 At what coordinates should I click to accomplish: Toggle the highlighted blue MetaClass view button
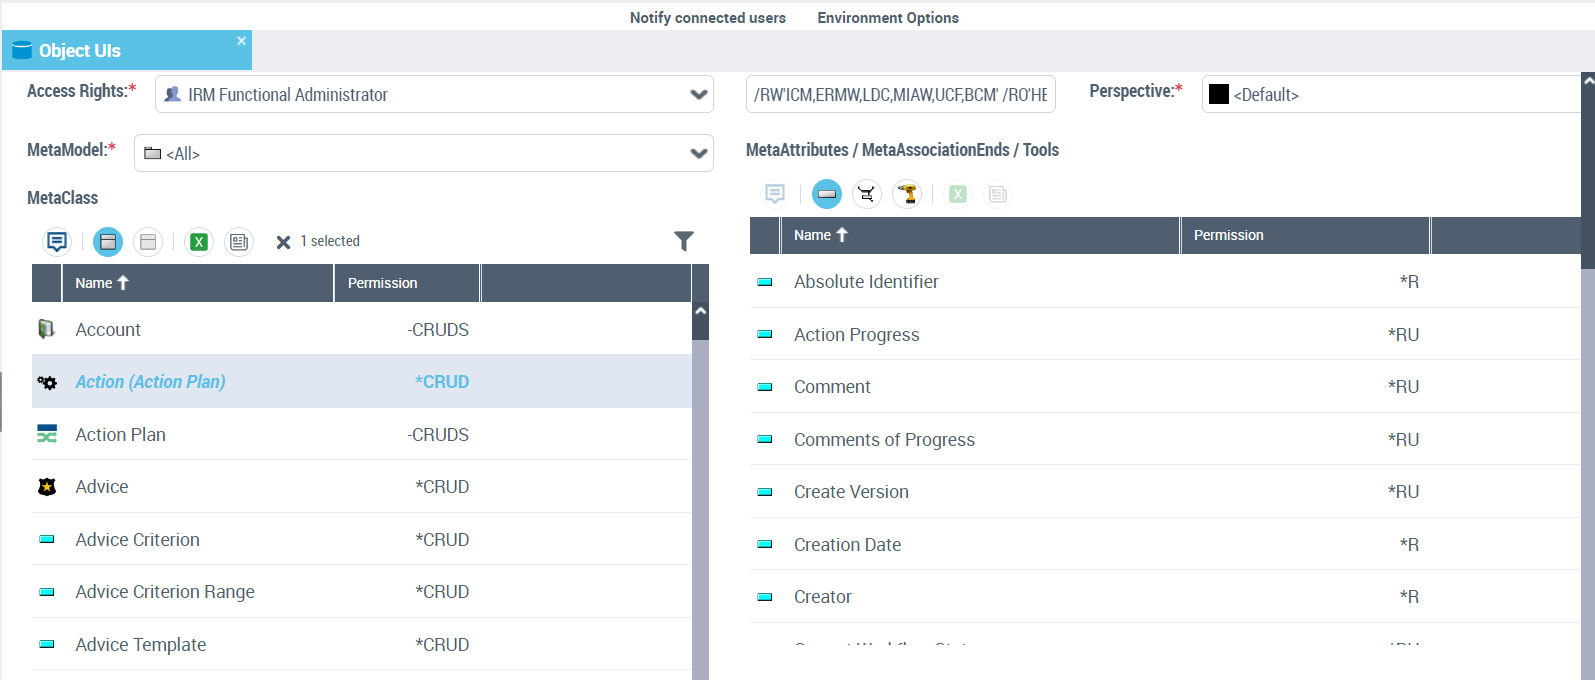[108, 242]
